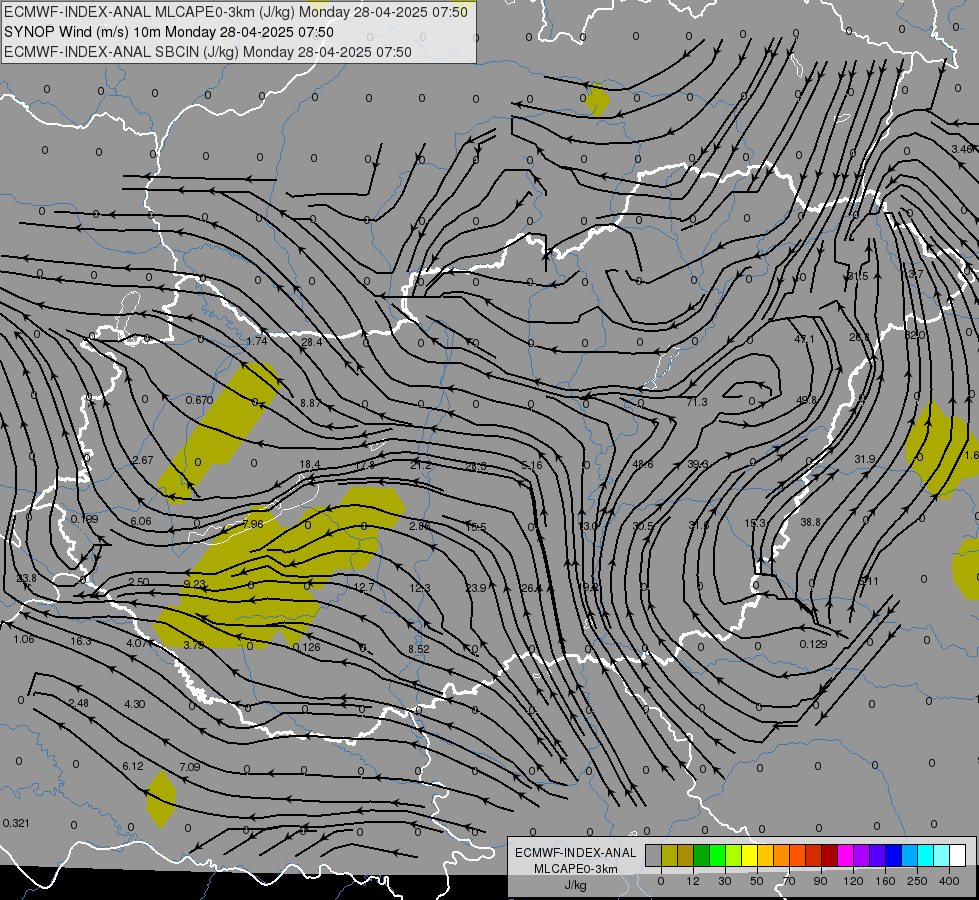Select the white 400 J/kg legend swatch
Viewport: 979px width, 900px height.
point(958,855)
